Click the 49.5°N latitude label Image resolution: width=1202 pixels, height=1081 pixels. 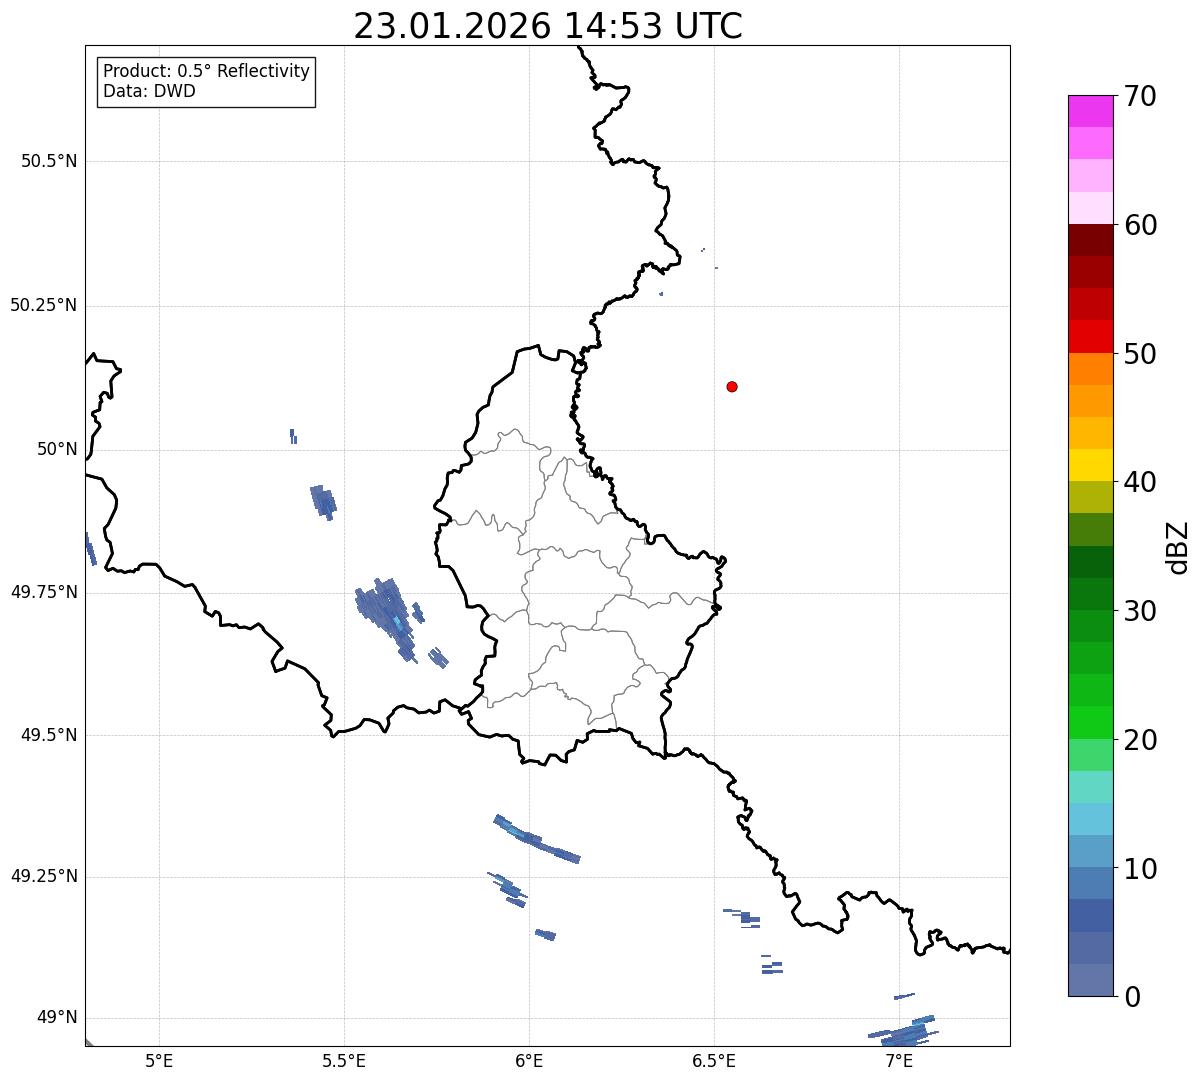pos(48,735)
